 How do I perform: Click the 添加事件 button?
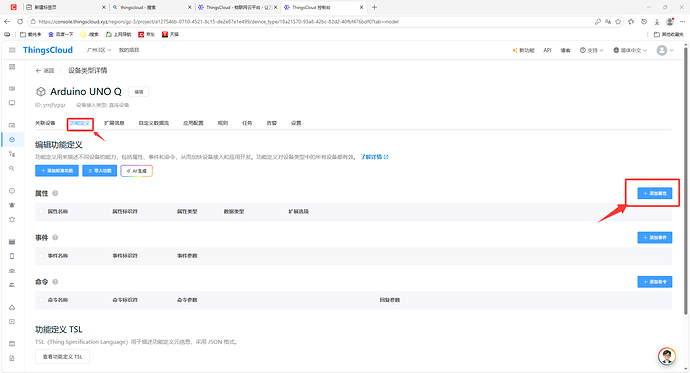click(x=655, y=238)
